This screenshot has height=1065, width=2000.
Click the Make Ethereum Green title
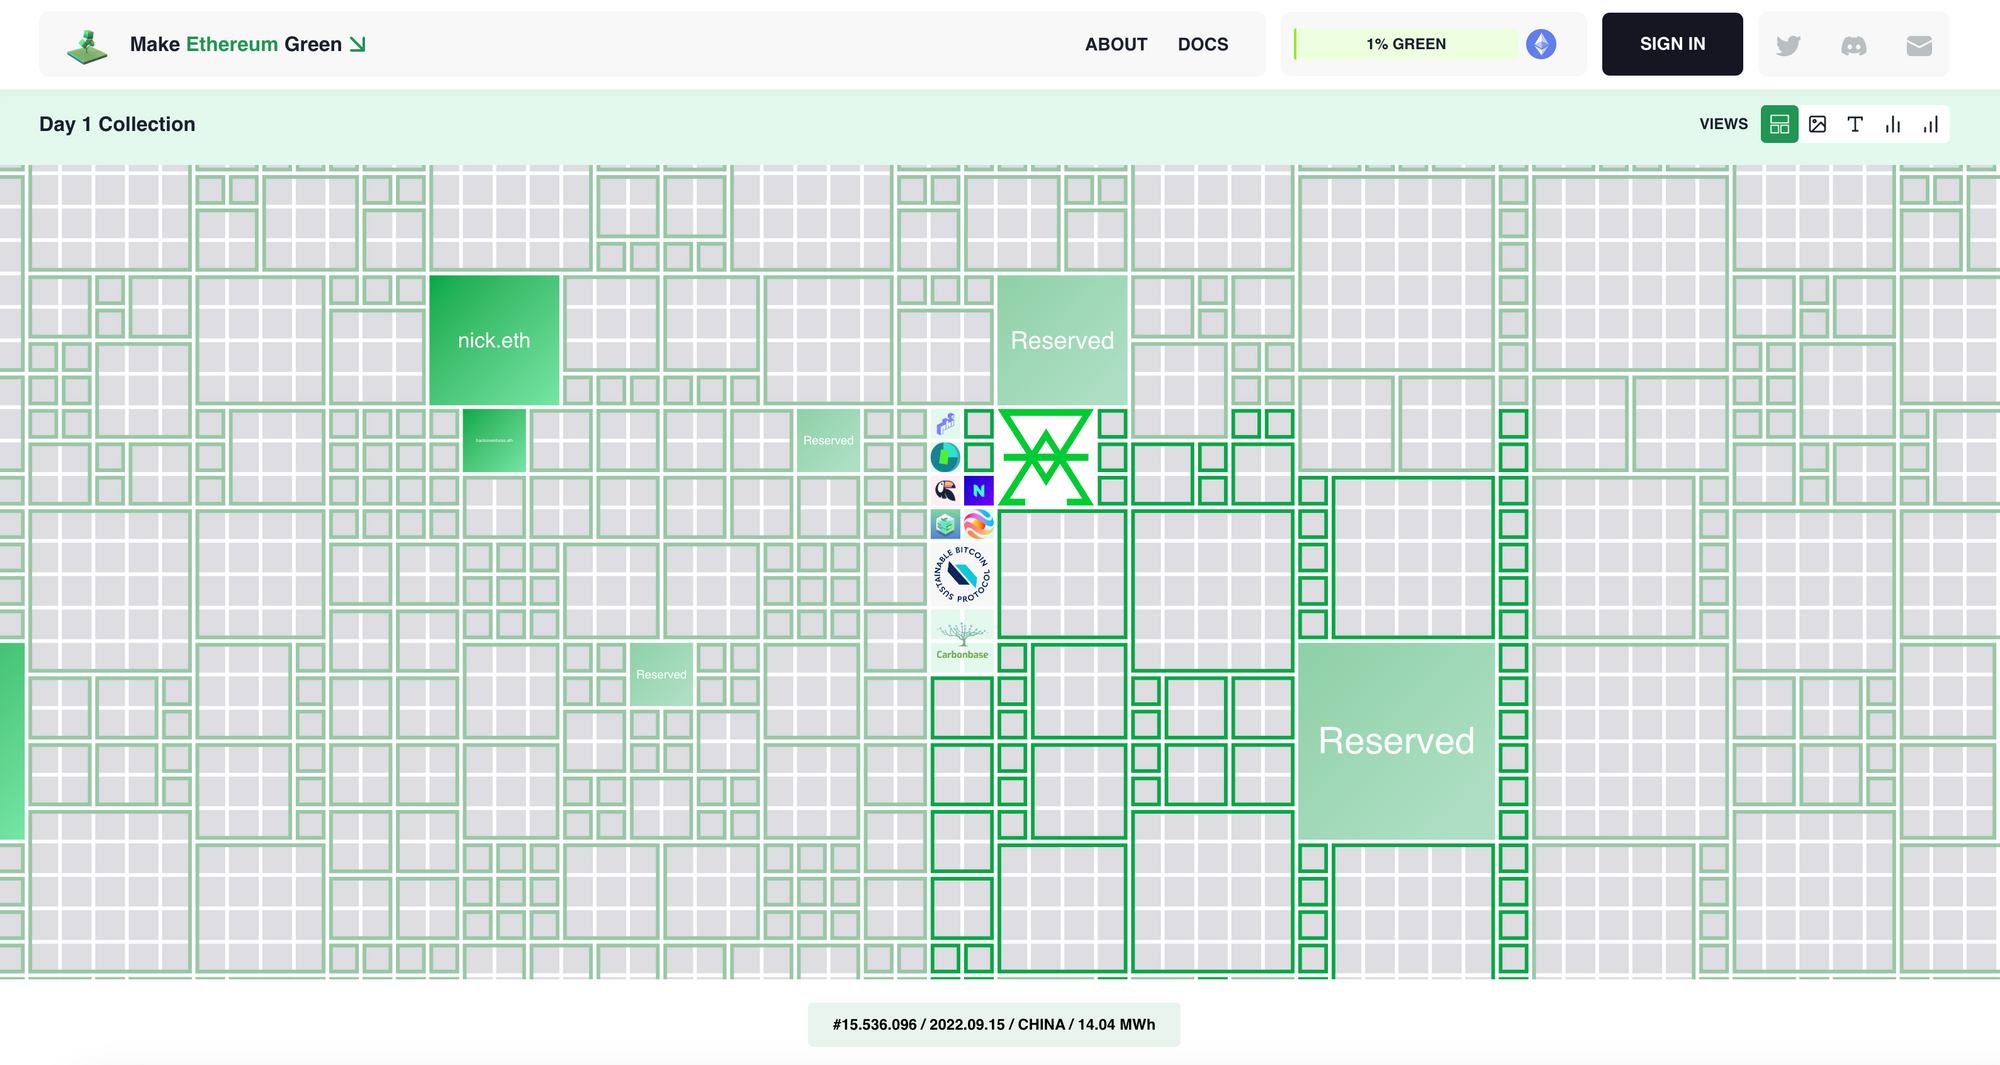235,44
